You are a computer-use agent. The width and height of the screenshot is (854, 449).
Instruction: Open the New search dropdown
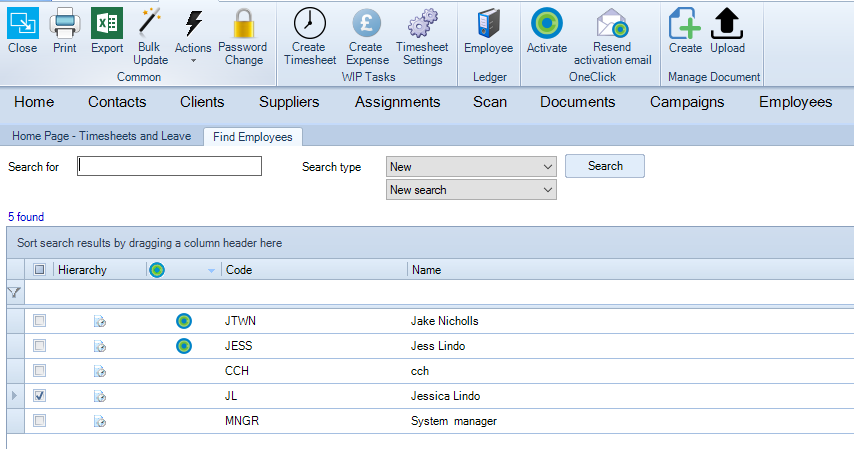tap(471, 190)
